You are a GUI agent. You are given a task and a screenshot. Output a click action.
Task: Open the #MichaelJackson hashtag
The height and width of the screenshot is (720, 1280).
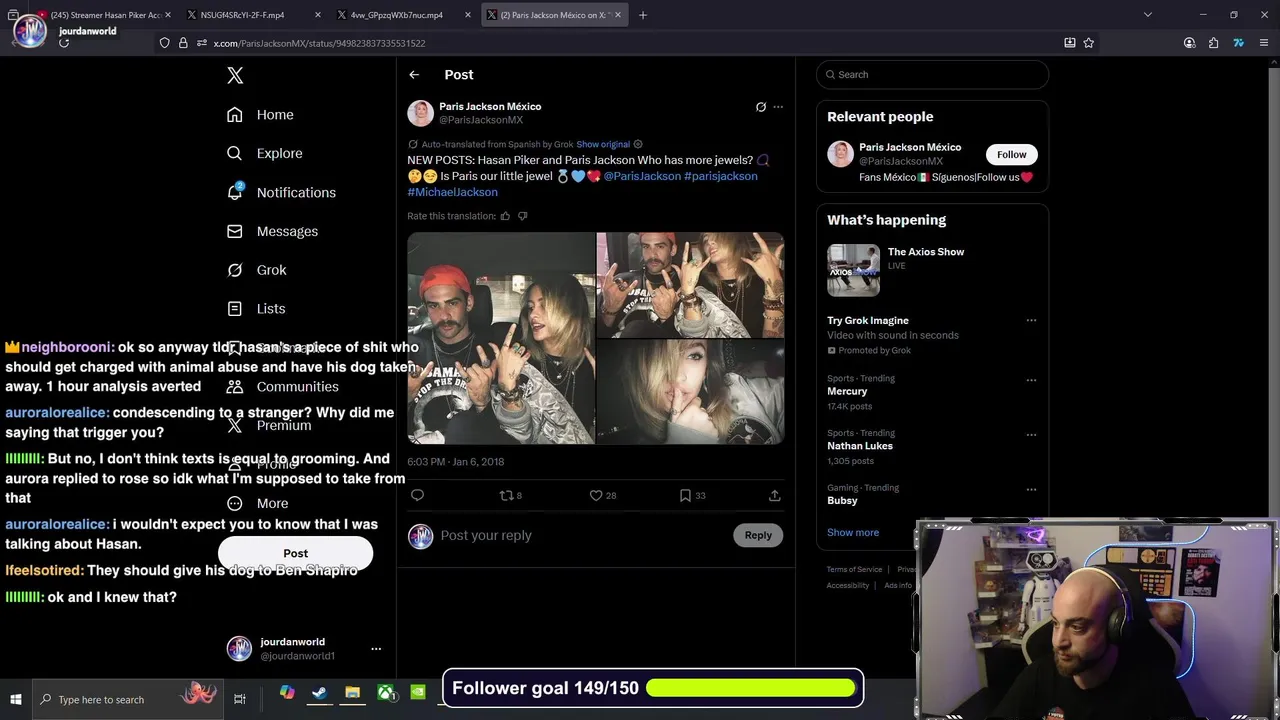452,192
